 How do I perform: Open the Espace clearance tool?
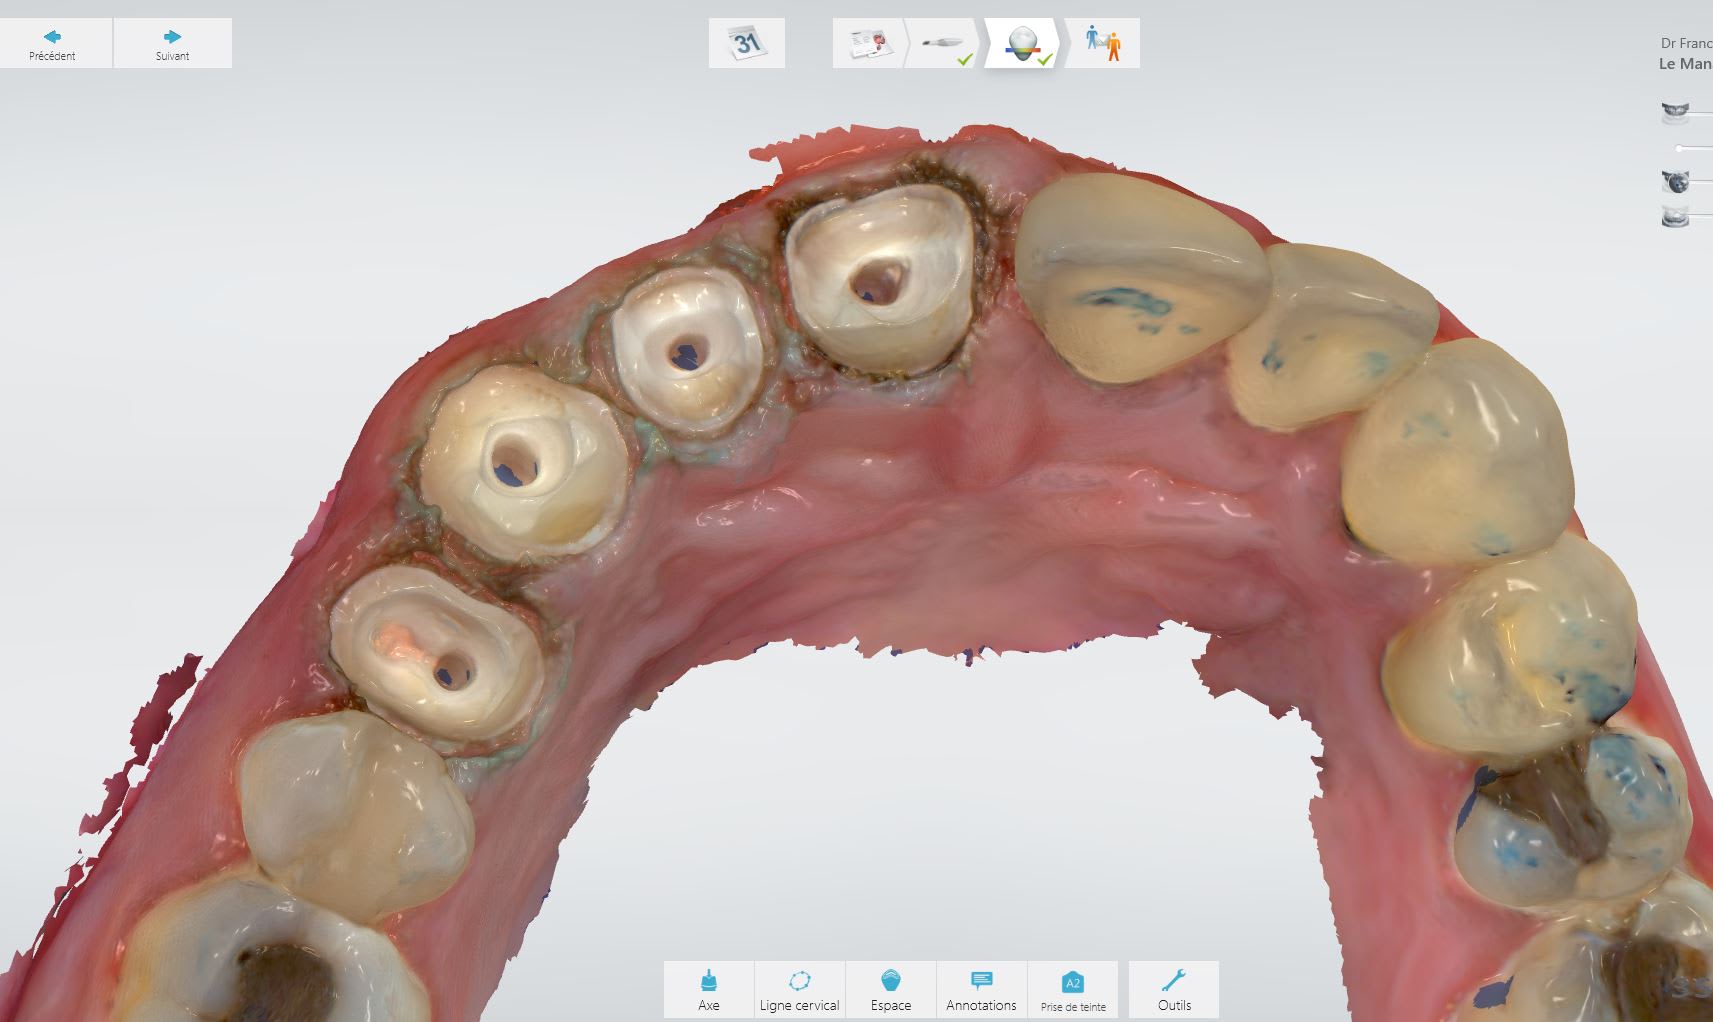pos(890,990)
